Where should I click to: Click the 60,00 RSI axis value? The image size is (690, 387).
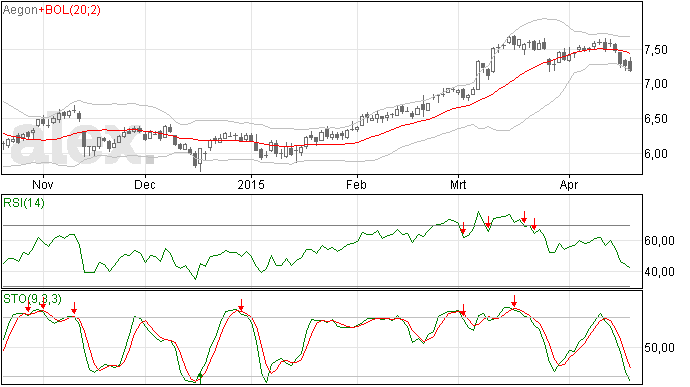pyautogui.click(x=659, y=241)
